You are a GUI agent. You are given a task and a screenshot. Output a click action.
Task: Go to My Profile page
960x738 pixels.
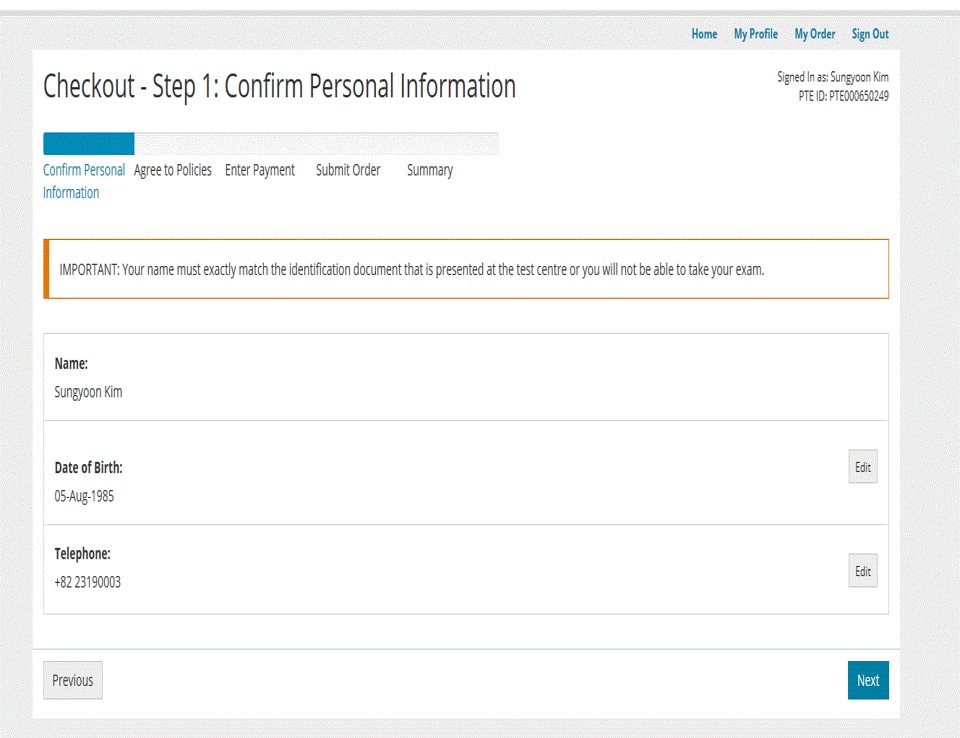click(x=755, y=34)
